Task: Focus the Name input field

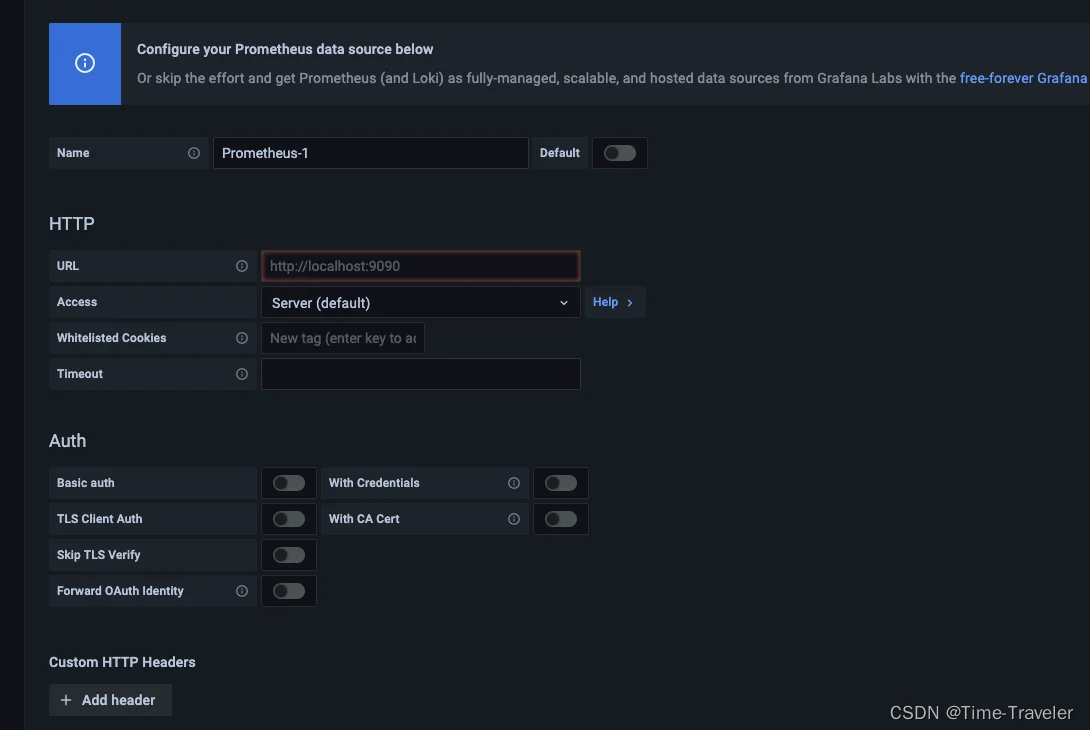Action: 371,153
